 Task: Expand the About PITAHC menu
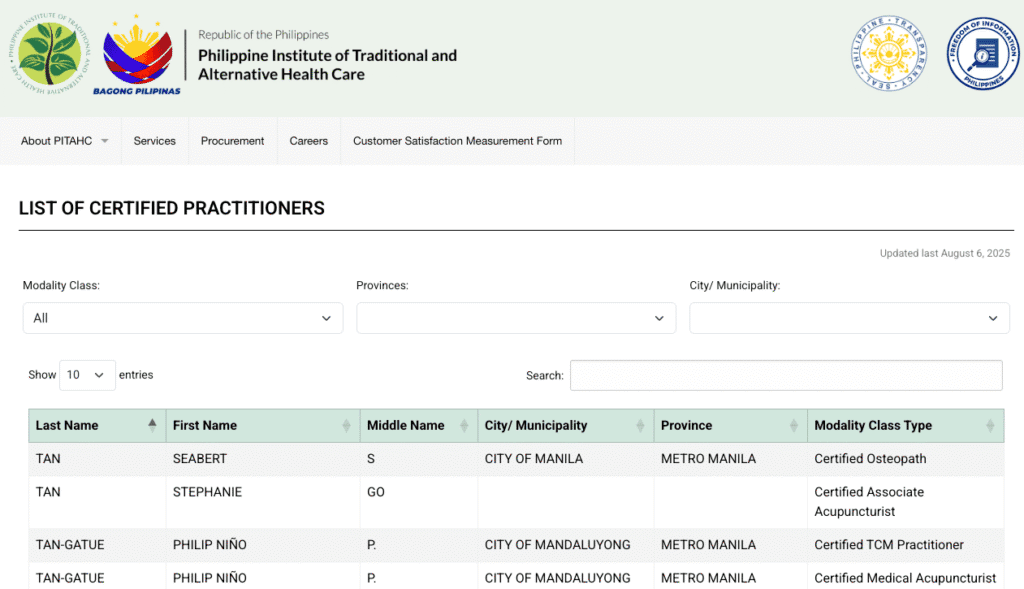click(64, 141)
